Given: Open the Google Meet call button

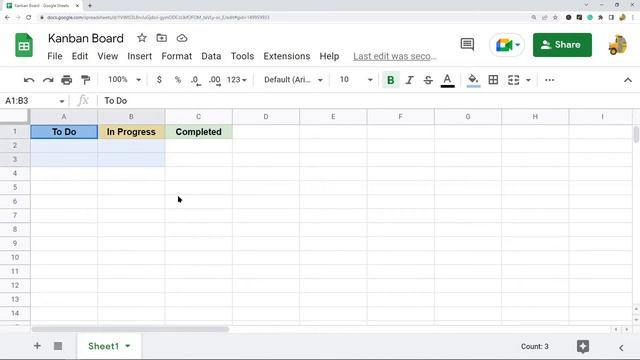Looking at the screenshot, I should point(507,45).
